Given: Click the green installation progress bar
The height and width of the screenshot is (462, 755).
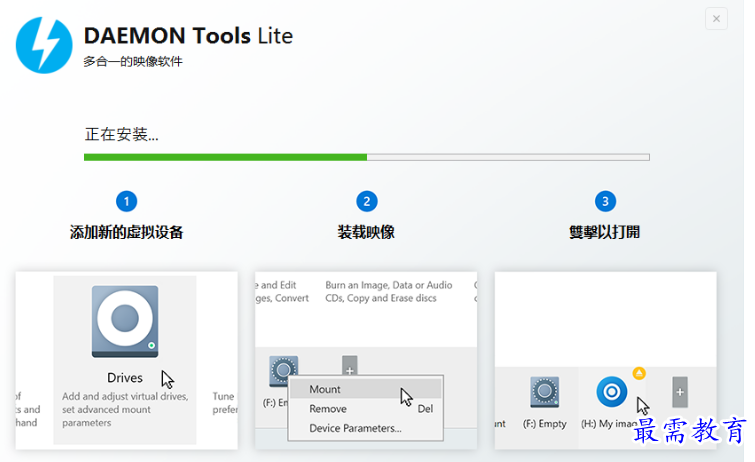Looking at the screenshot, I should coord(366,157).
